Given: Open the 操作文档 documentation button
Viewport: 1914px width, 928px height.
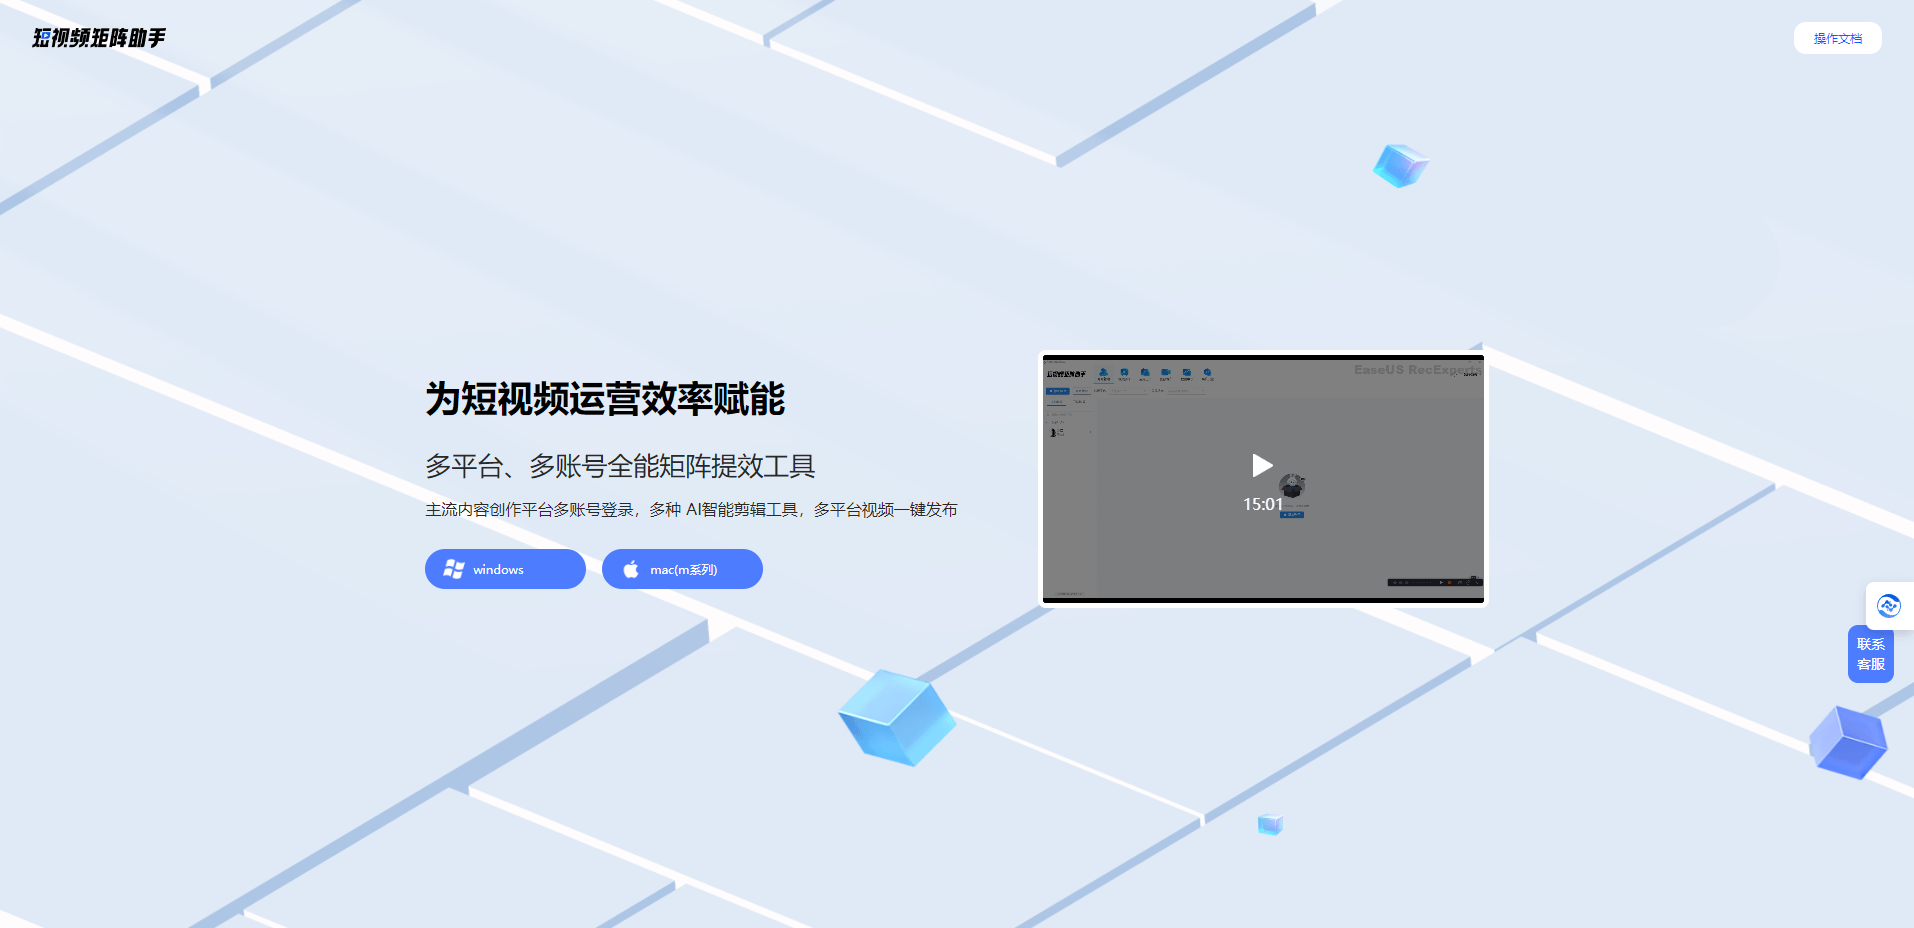Looking at the screenshot, I should click(1837, 38).
